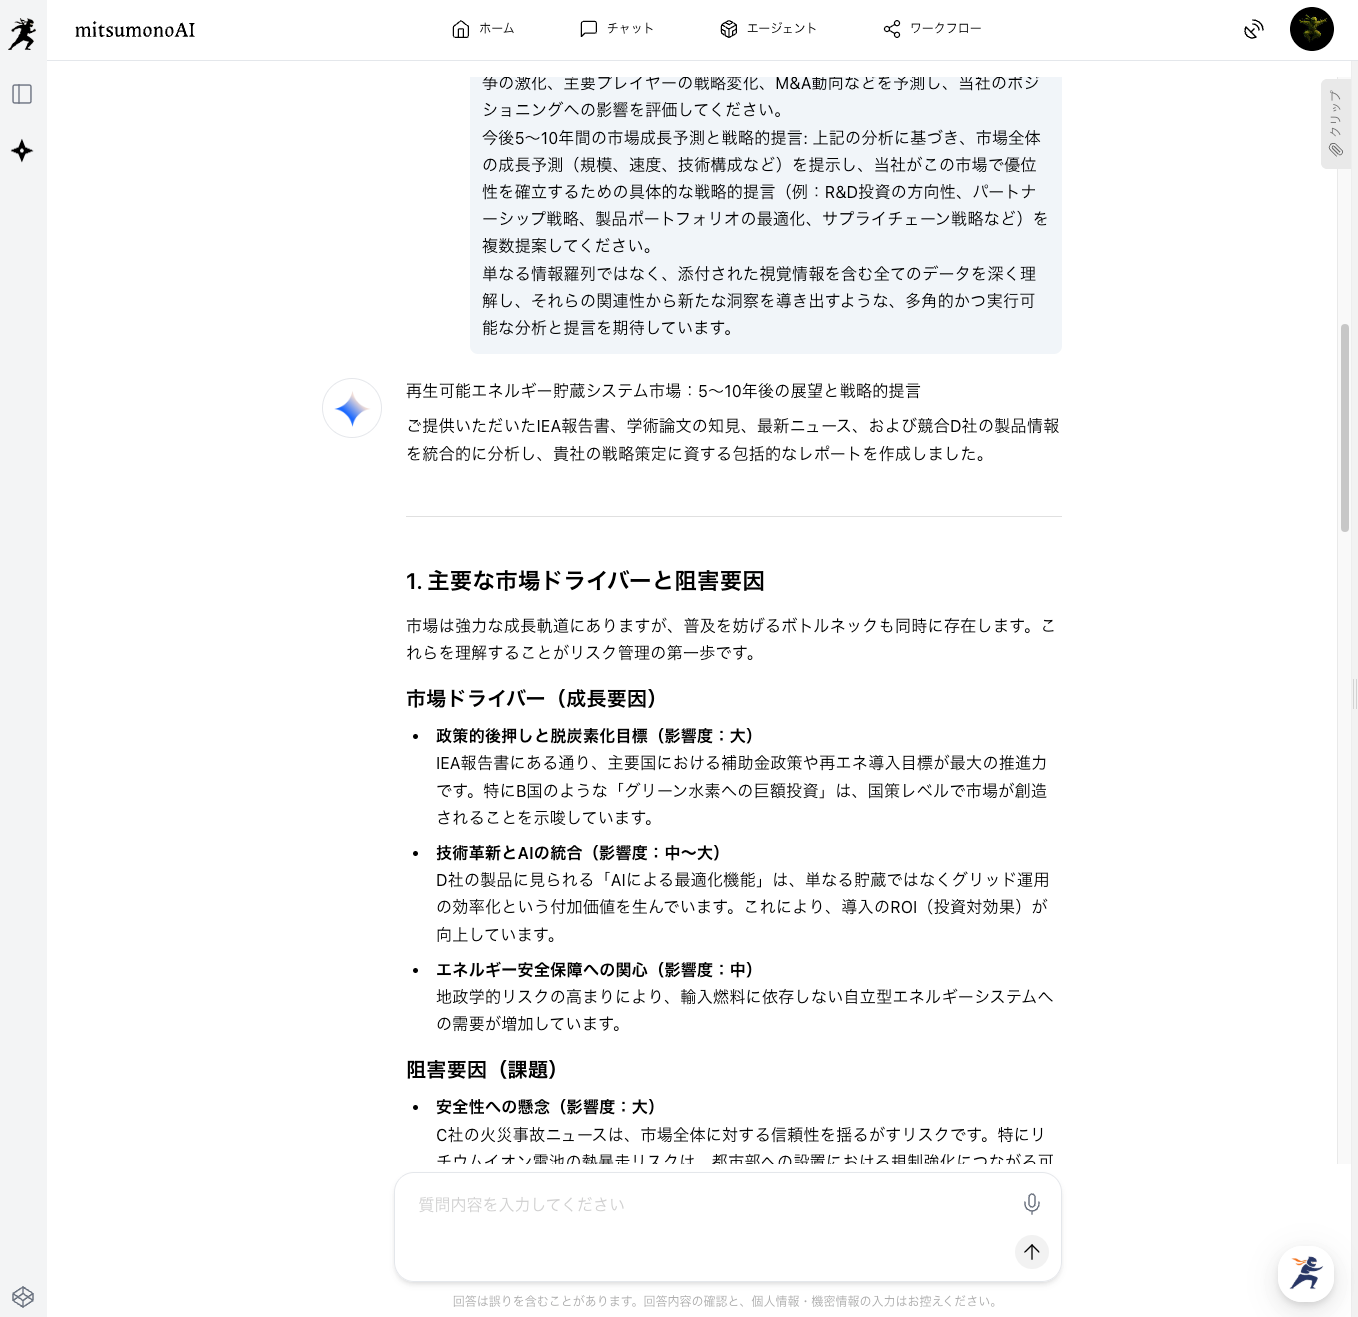Click the mitsumonoAI brand title
The image size is (1358, 1317).
pos(135,30)
